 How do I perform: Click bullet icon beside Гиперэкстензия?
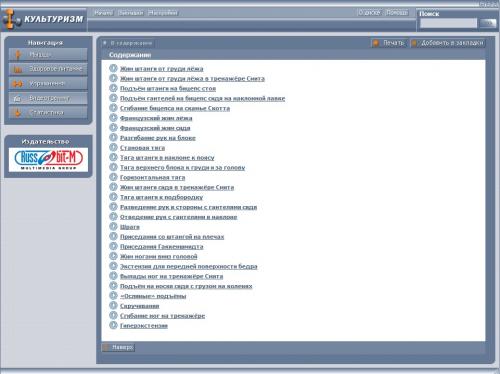tap(113, 325)
